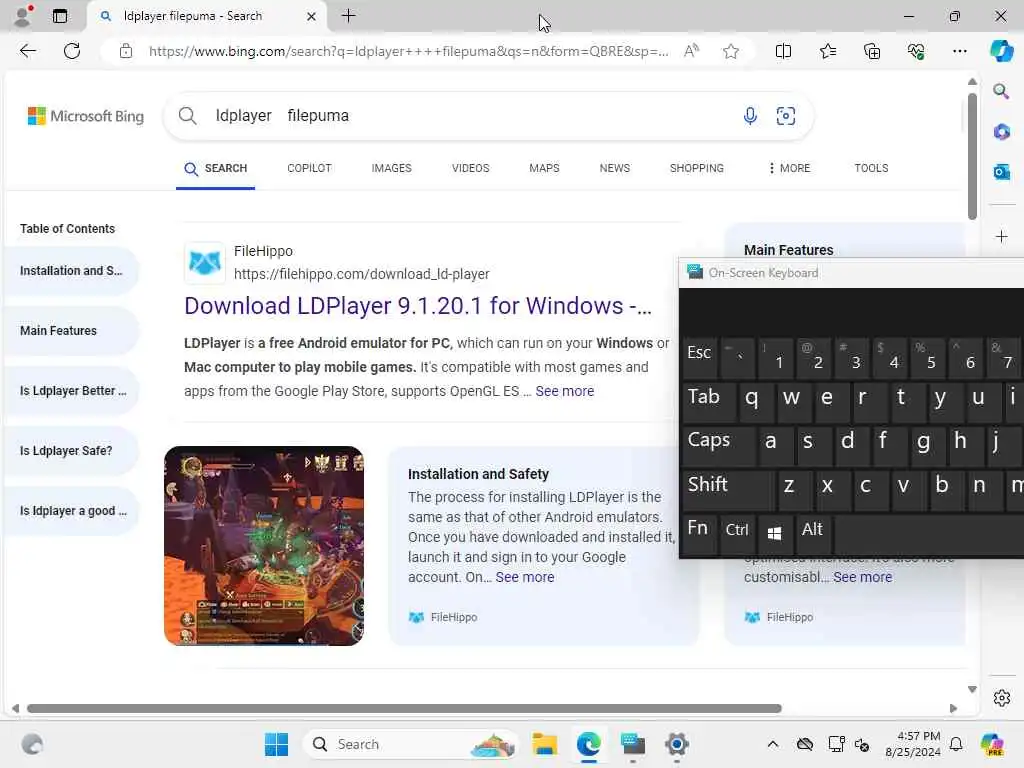Show hidden system tray icons

[x=773, y=744]
